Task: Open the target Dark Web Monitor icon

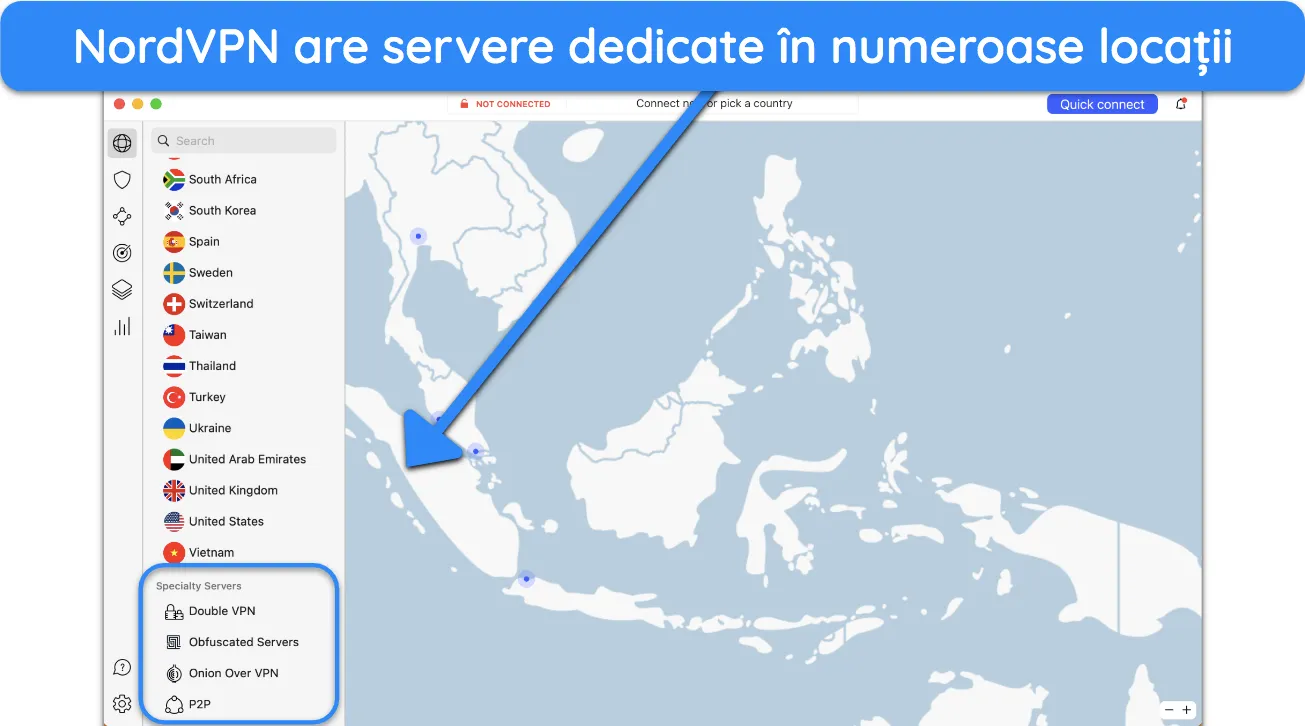Action: tap(122, 253)
